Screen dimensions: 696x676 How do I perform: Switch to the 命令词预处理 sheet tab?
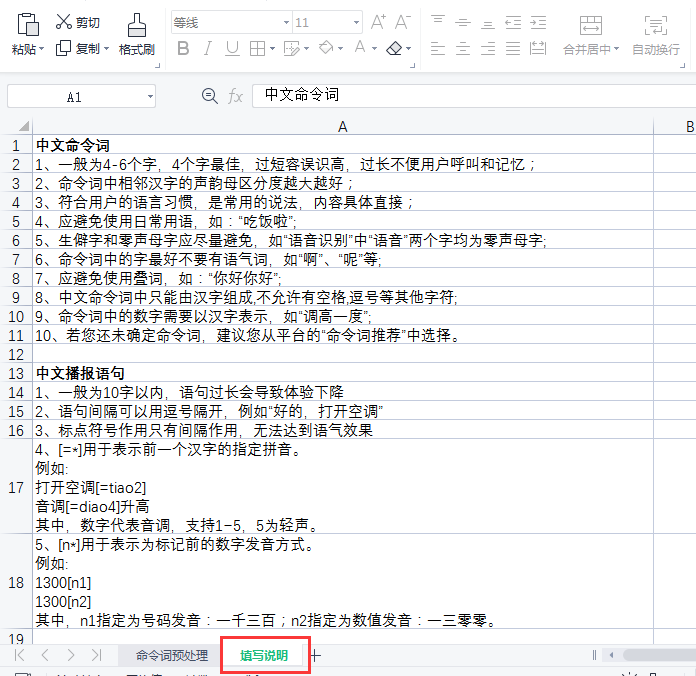click(171, 655)
